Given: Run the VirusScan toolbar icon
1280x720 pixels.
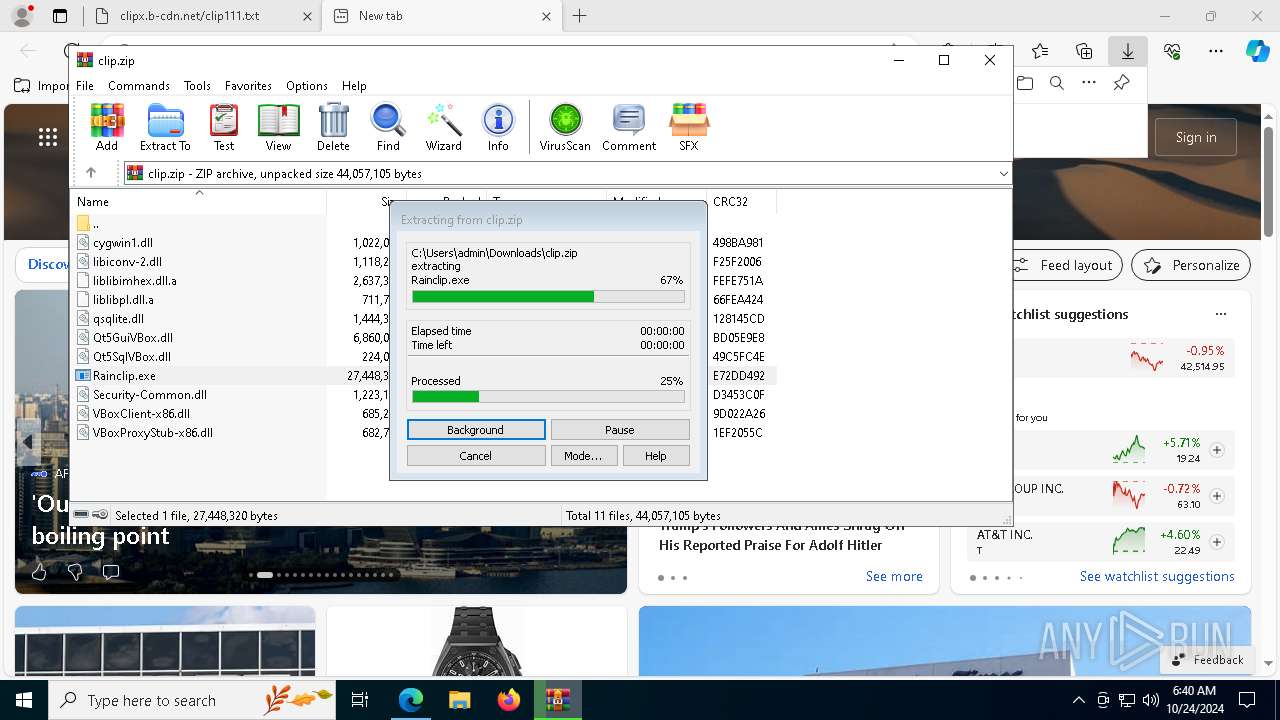Looking at the screenshot, I should pos(565,127).
